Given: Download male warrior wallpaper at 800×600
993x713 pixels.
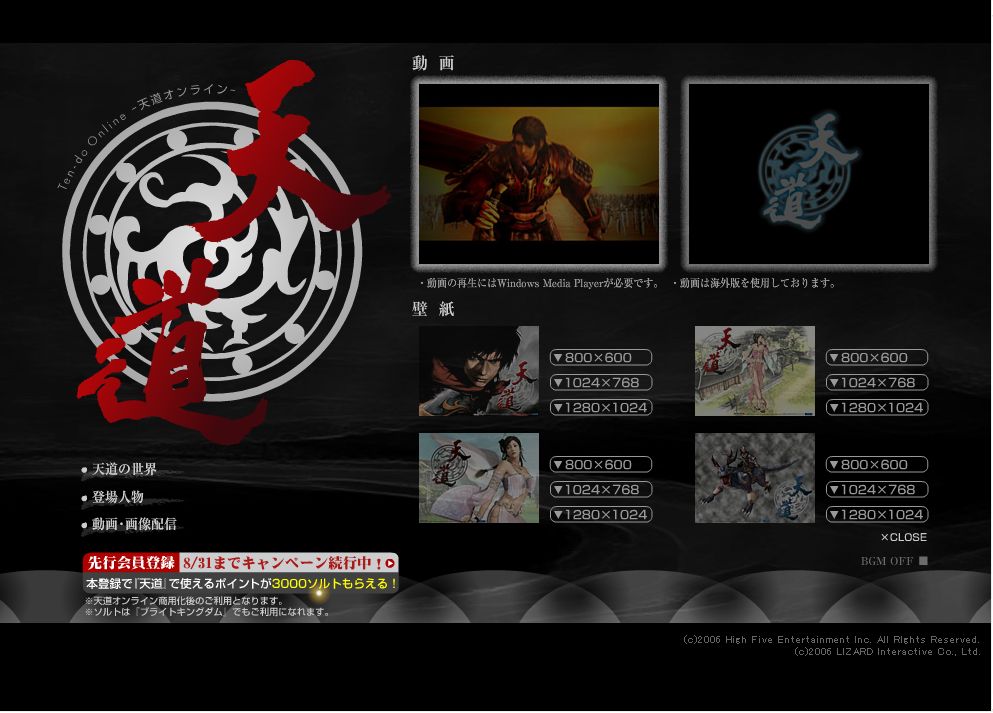Looking at the screenshot, I should (x=601, y=358).
